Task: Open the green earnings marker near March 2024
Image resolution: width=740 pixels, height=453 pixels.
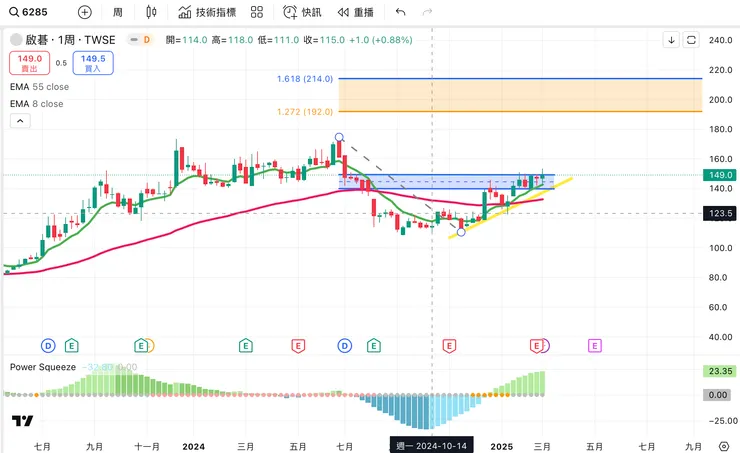Action: click(245, 346)
